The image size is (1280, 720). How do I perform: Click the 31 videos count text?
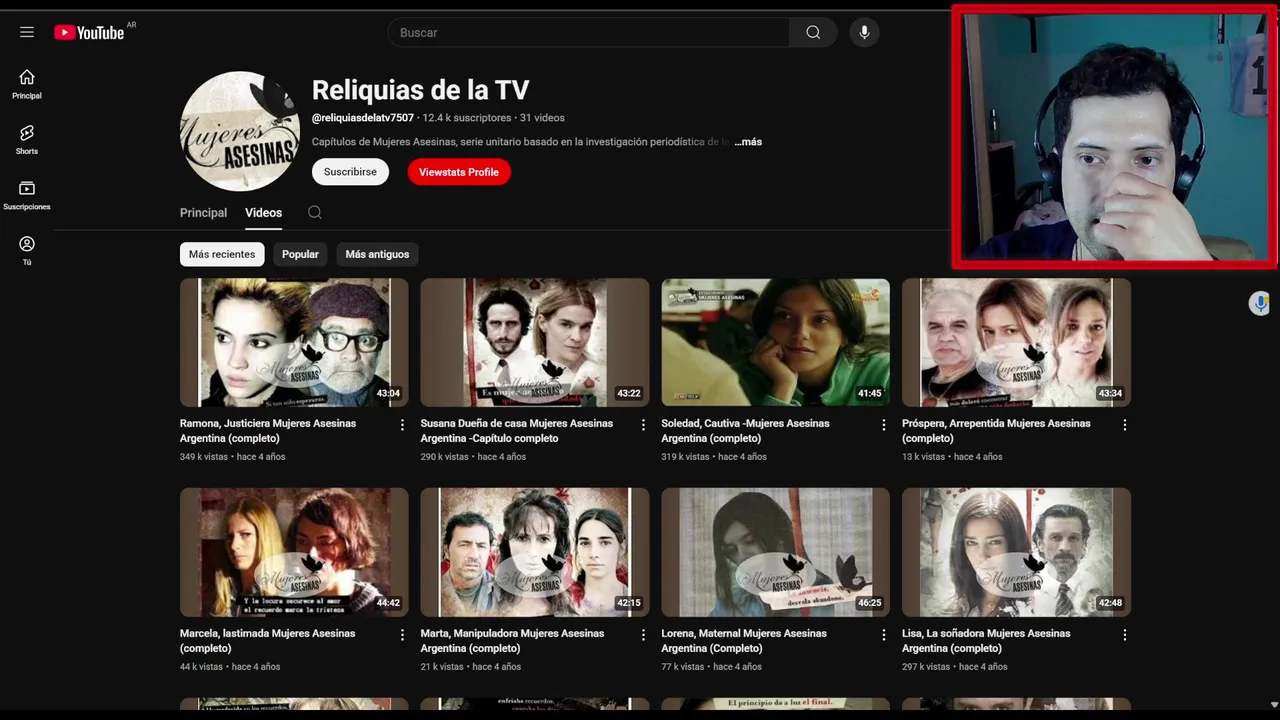pos(542,118)
